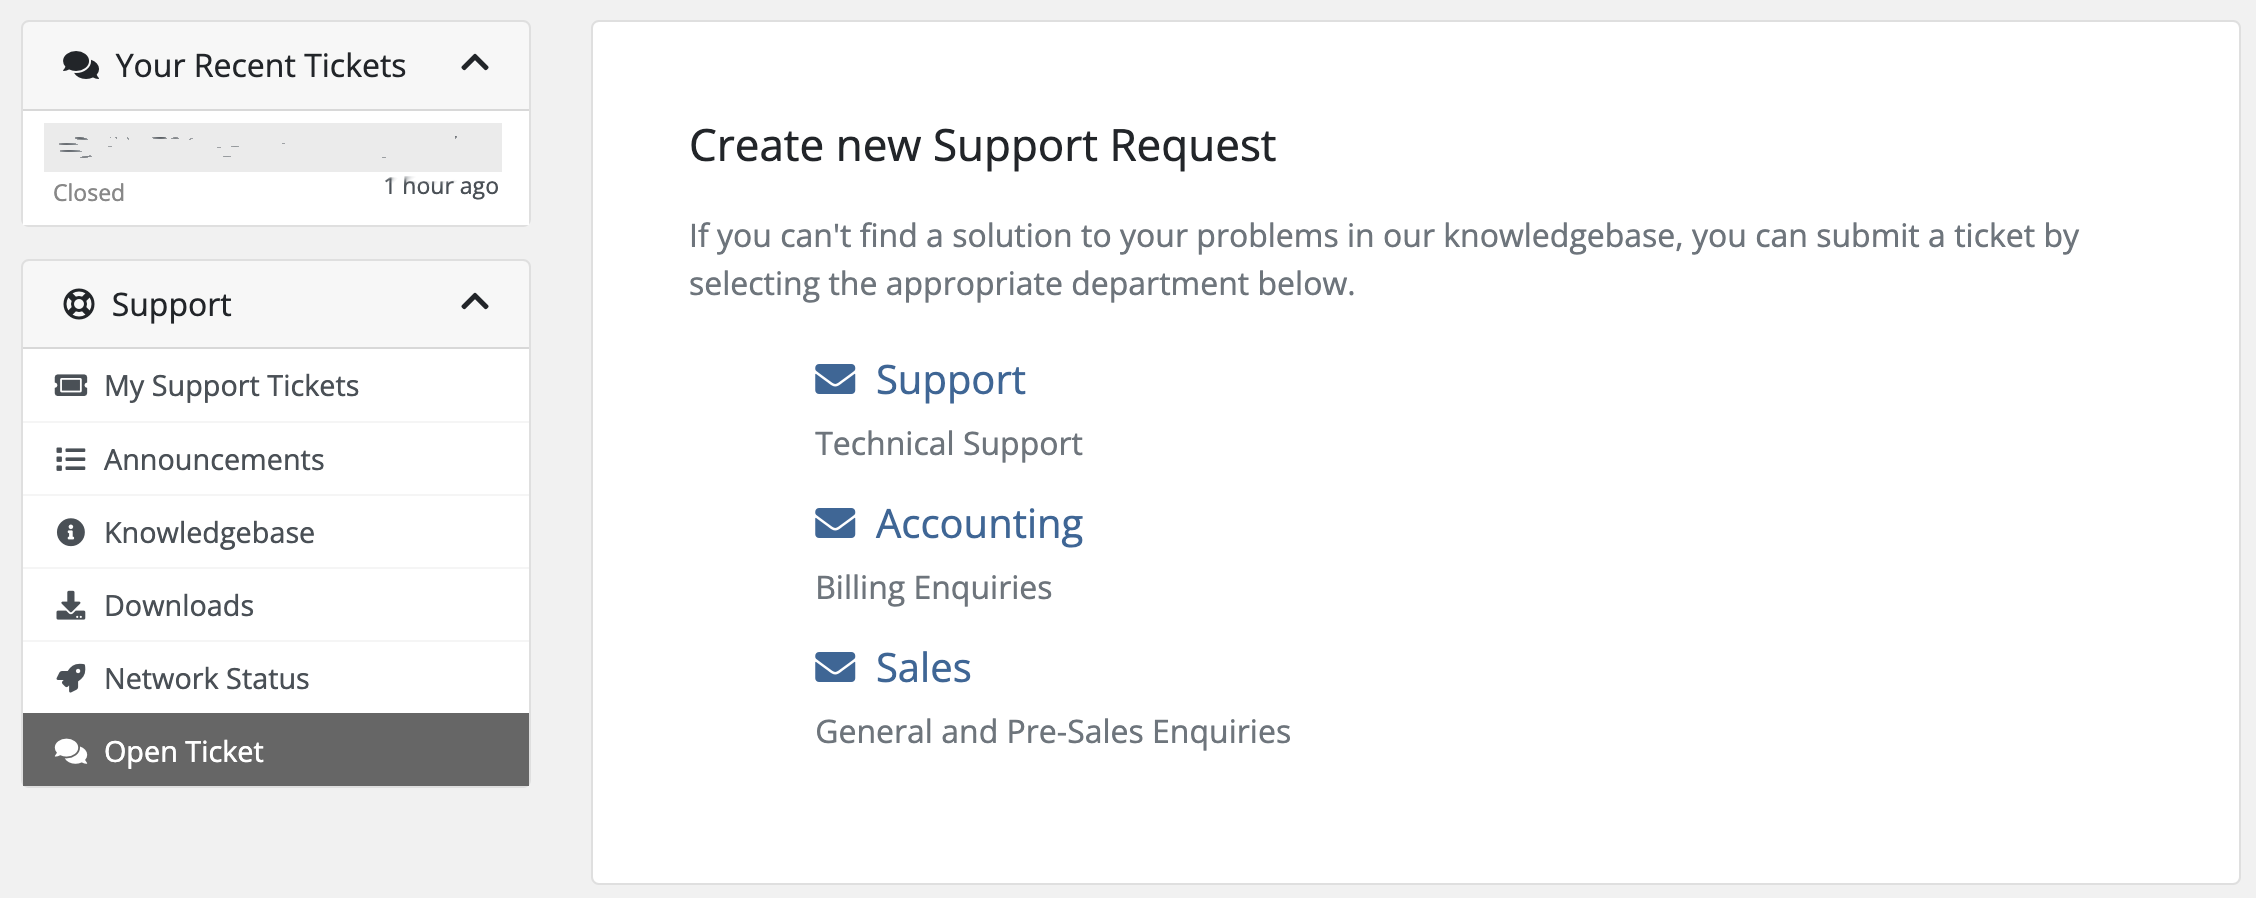This screenshot has width=2256, height=898.
Task: Click the envelope icon beside Sales department
Action: [835, 667]
